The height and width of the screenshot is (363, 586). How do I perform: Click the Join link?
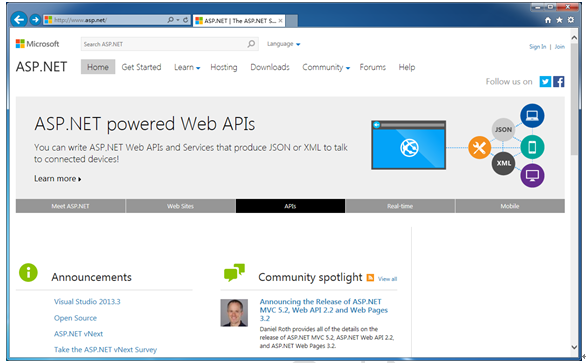[x=559, y=47]
